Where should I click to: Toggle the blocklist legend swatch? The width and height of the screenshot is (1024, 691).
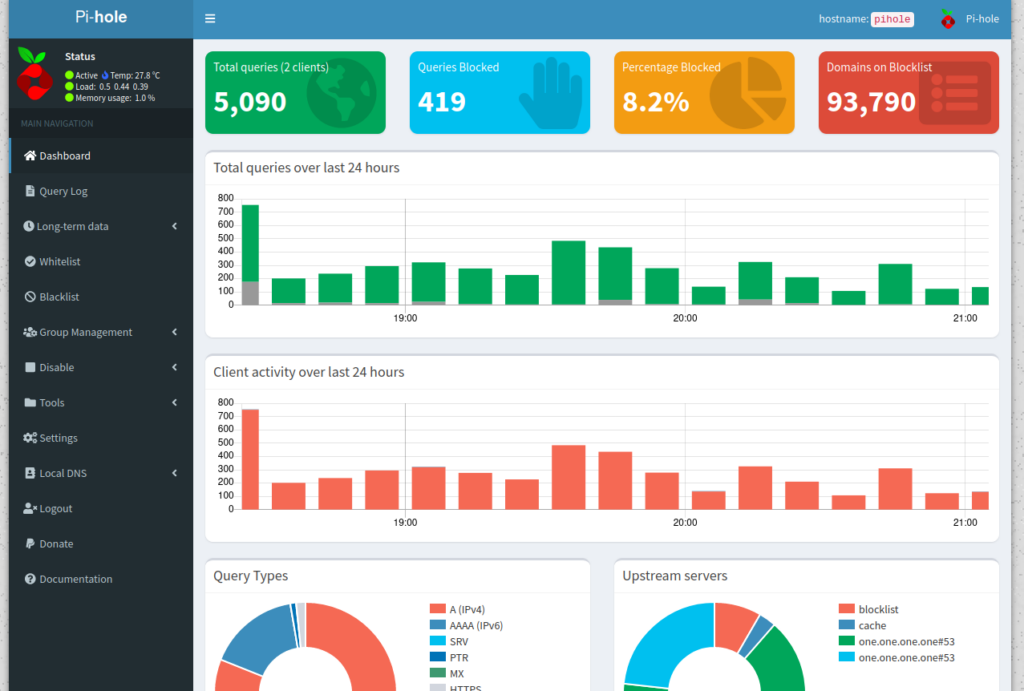click(846, 609)
